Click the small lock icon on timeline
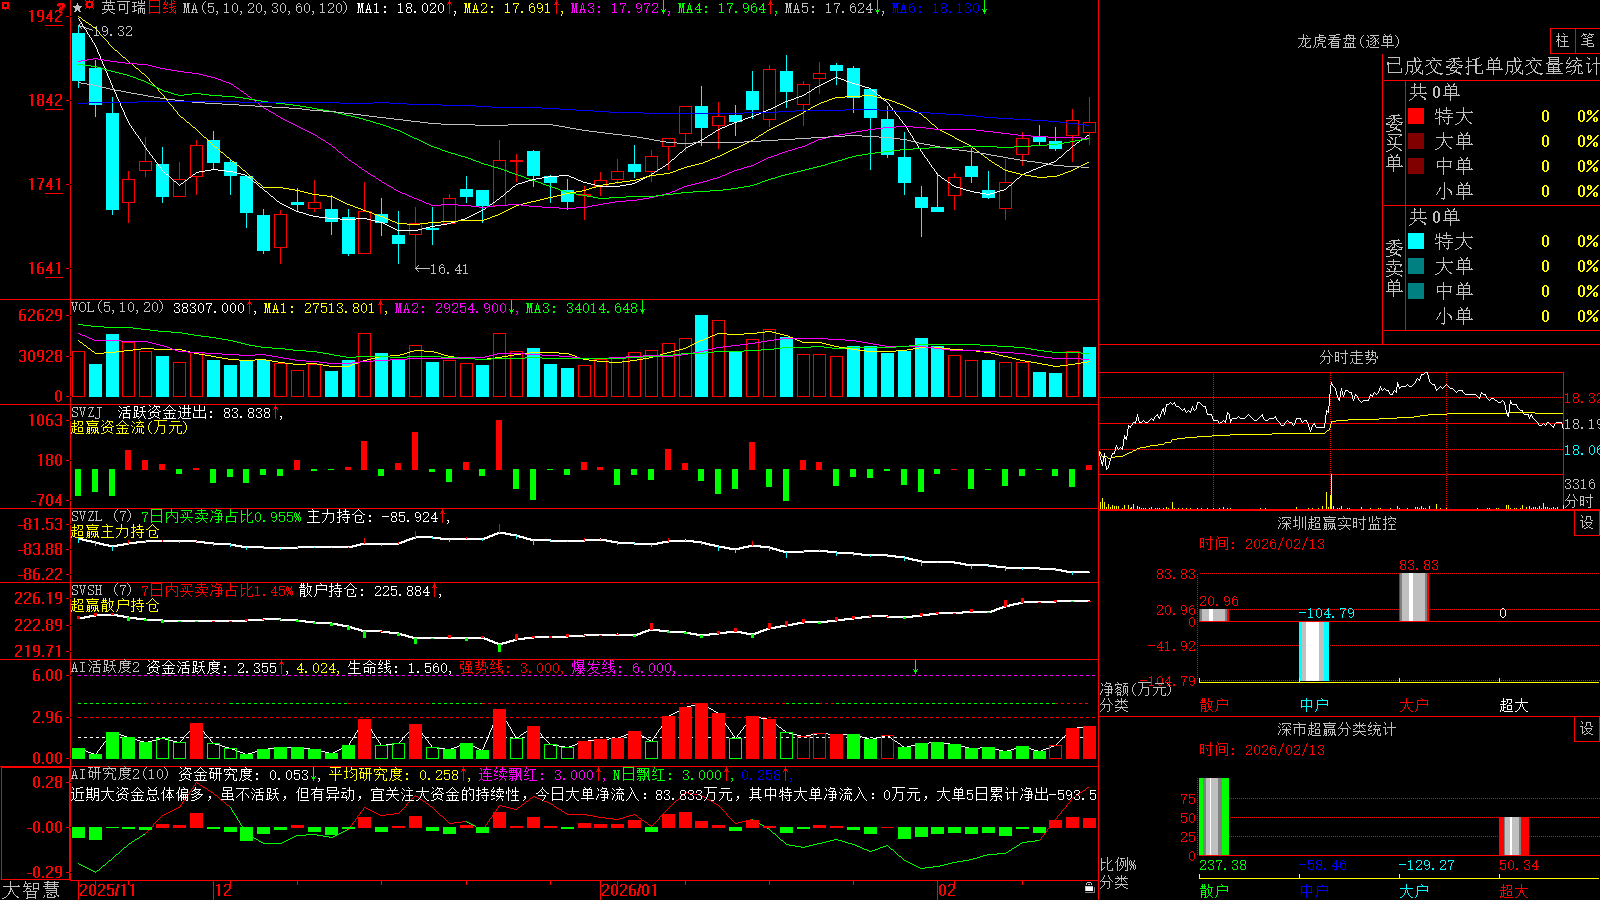Screen dimensions: 1600x900 1090,887
